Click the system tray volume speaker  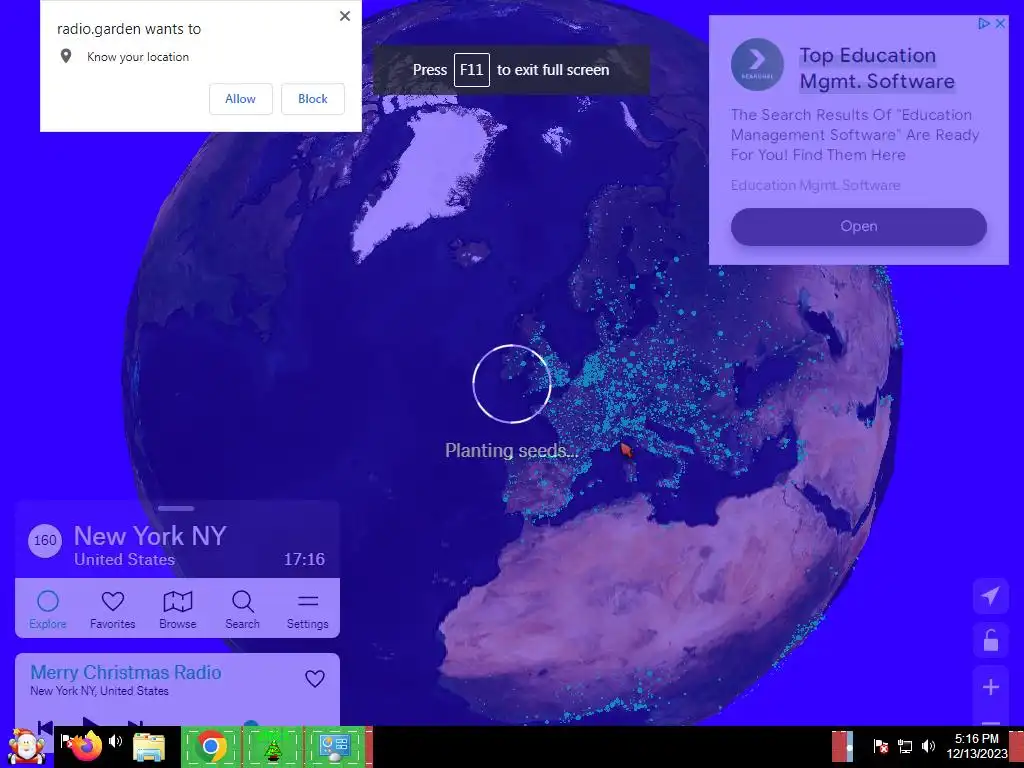pyautogui.click(x=928, y=746)
